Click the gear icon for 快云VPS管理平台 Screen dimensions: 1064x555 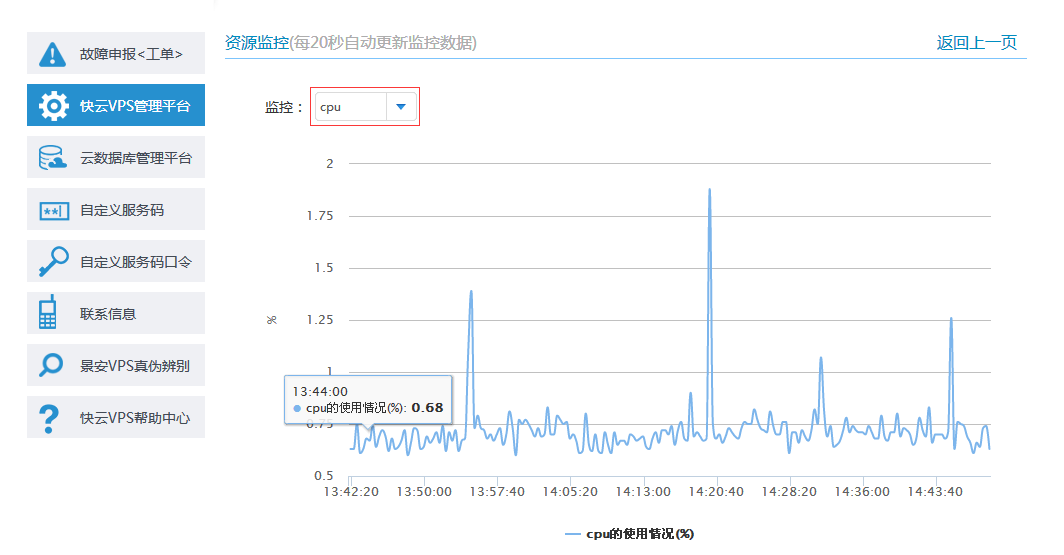[52, 106]
